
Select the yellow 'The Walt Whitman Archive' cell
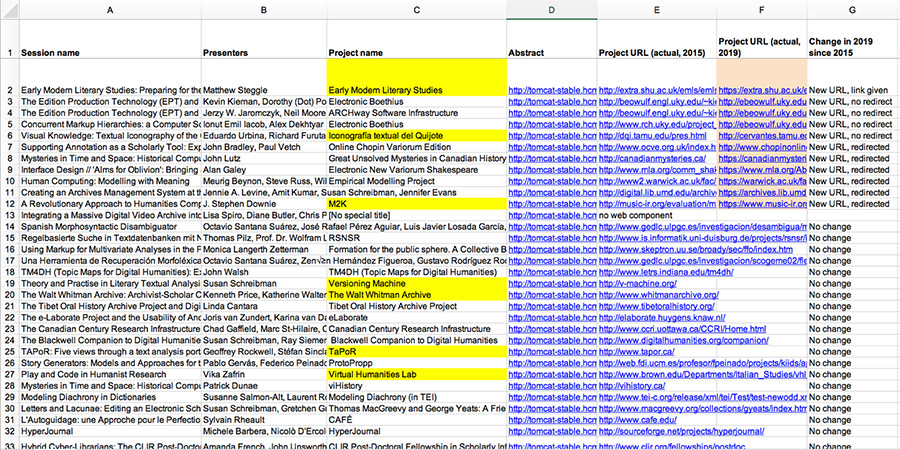click(x=417, y=295)
